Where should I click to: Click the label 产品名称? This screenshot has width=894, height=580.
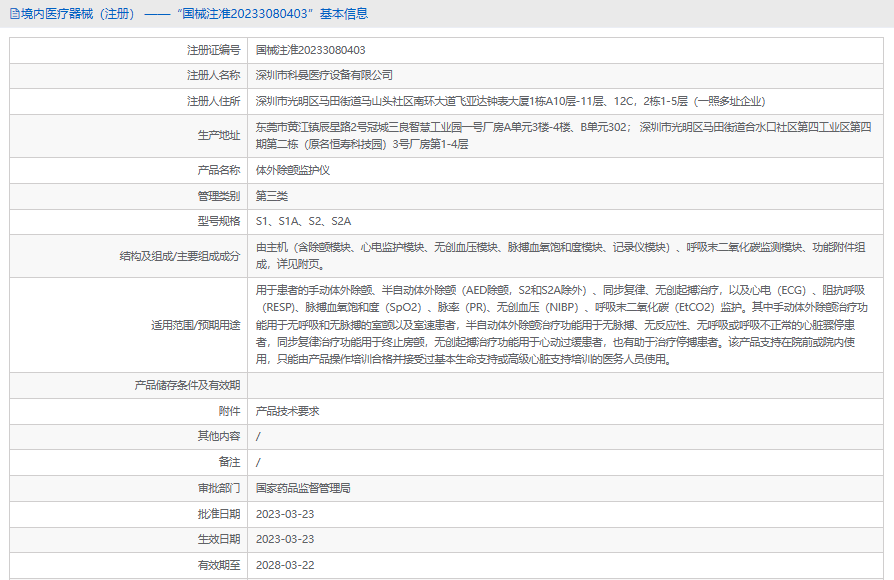[x=219, y=170]
